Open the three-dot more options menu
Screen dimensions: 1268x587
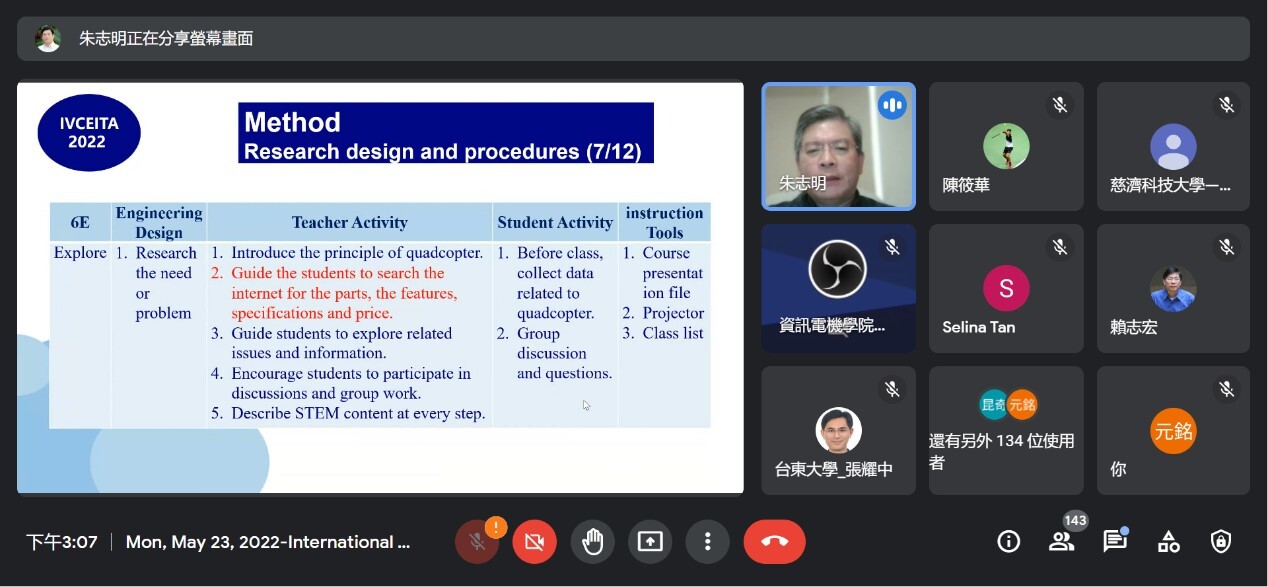pyautogui.click(x=707, y=542)
